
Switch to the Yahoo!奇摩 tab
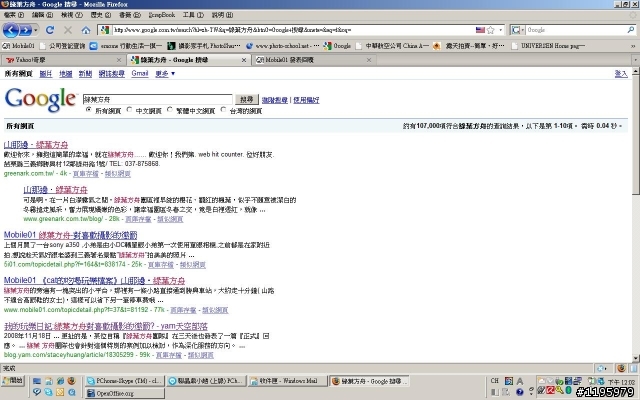(64, 60)
